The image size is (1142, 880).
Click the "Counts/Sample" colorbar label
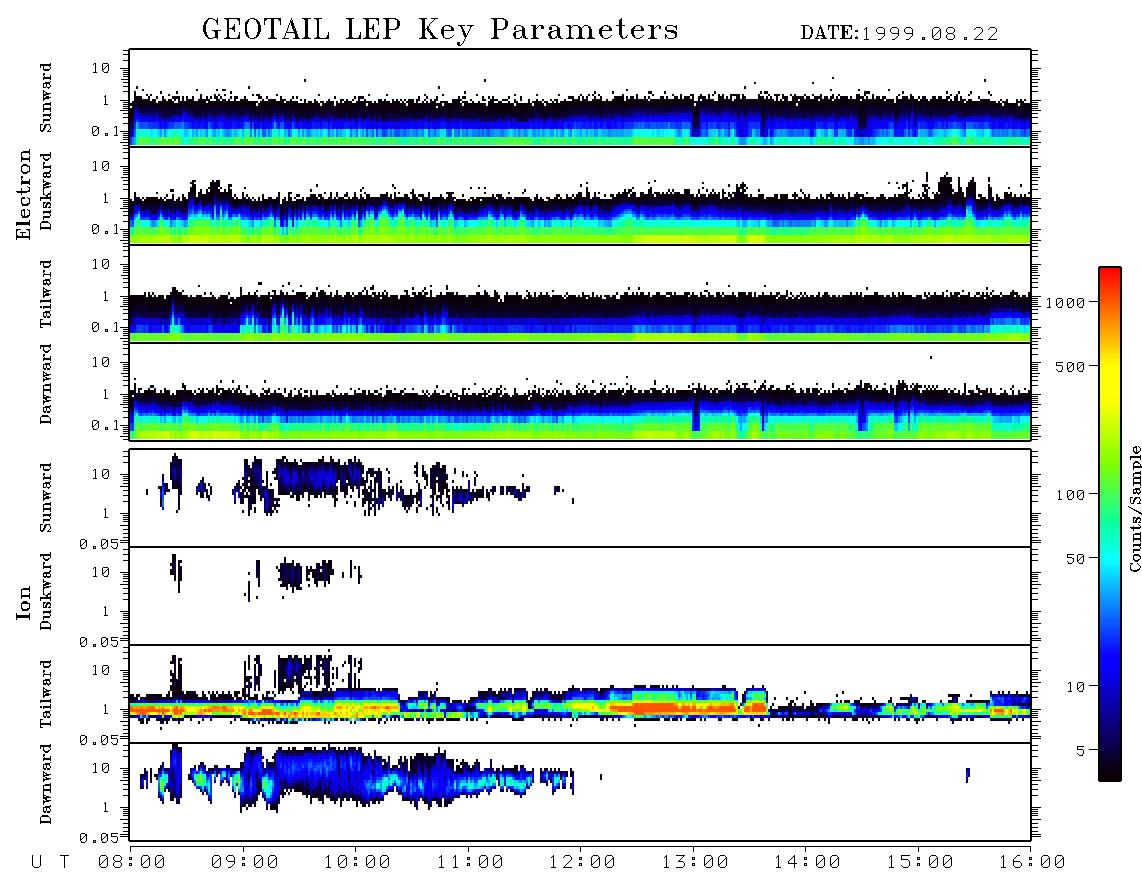point(1134,508)
